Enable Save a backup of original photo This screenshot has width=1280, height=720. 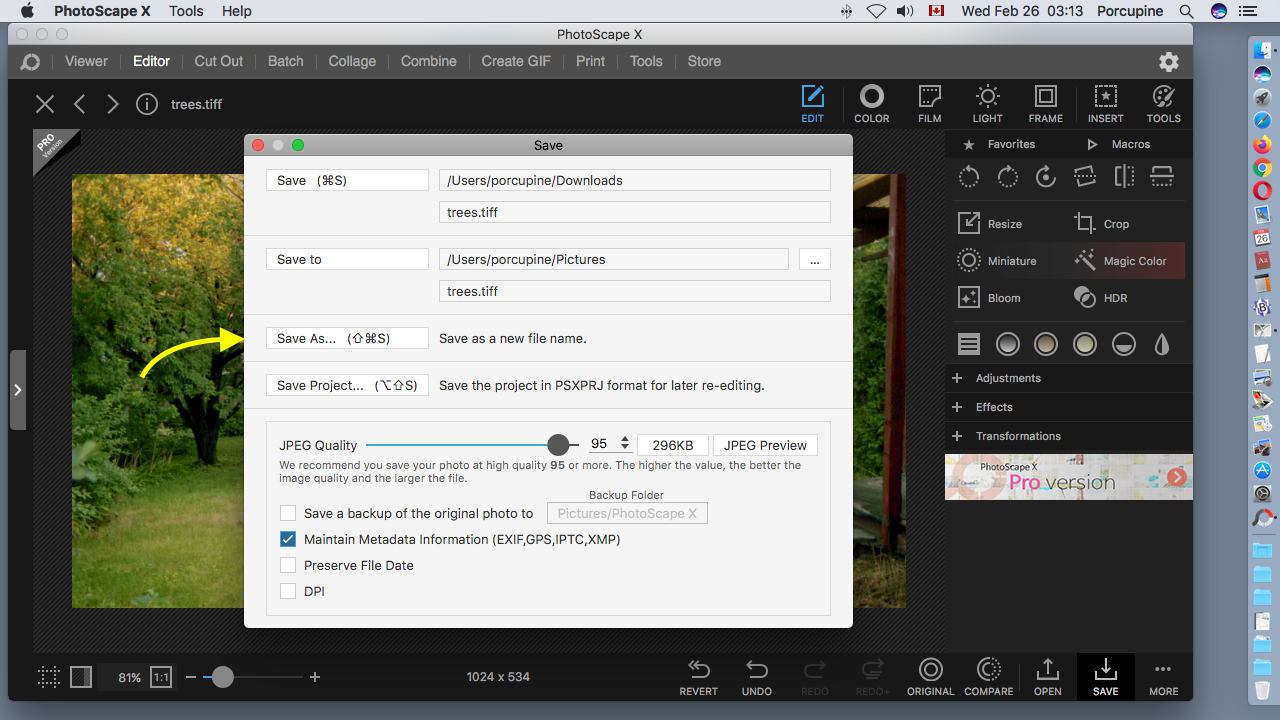tap(288, 513)
